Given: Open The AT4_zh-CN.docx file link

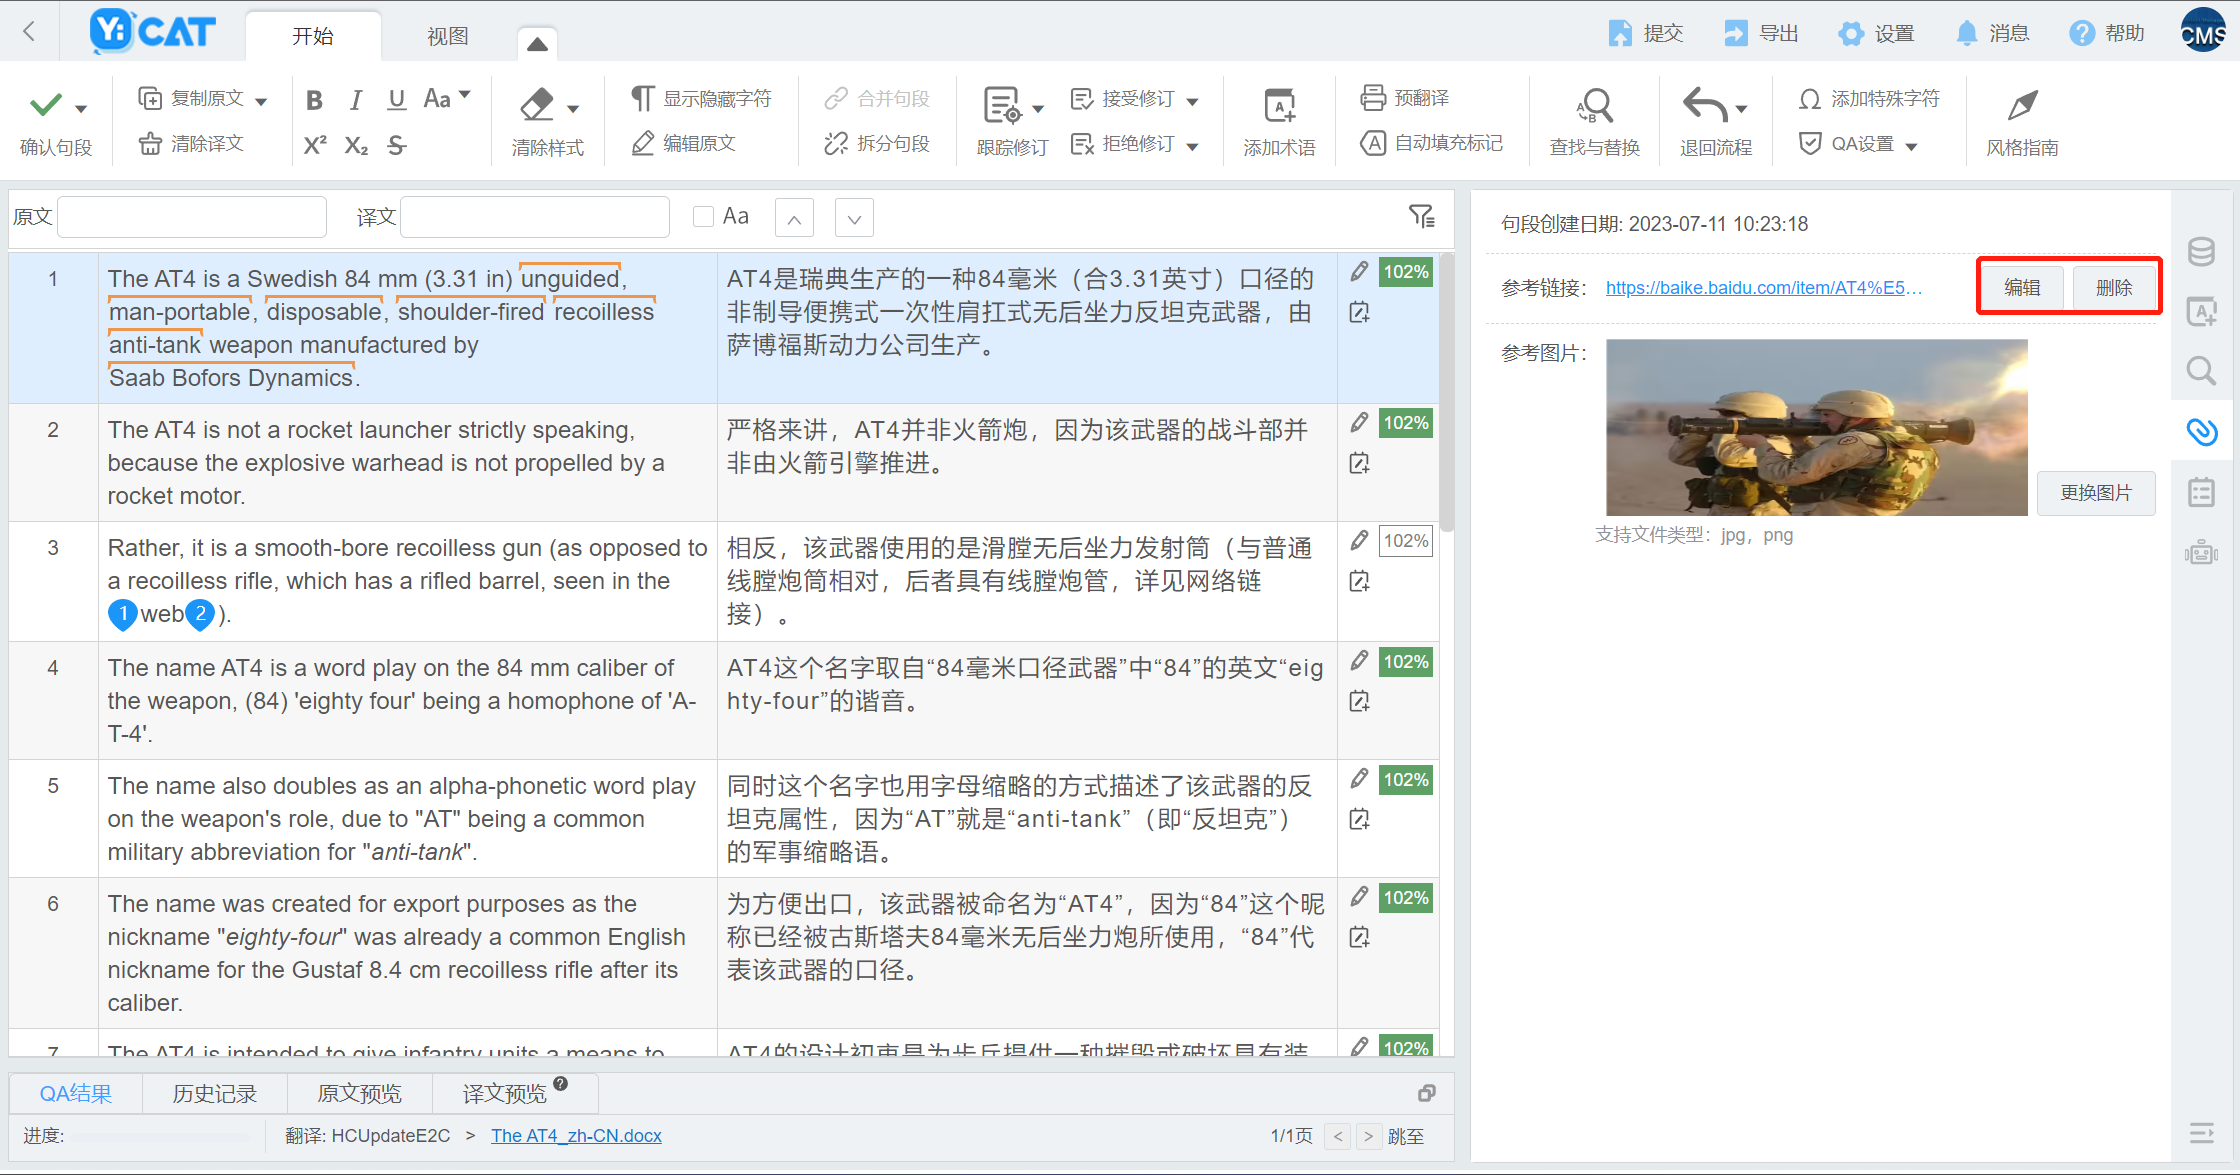Looking at the screenshot, I should pyautogui.click(x=576, y=1136).
